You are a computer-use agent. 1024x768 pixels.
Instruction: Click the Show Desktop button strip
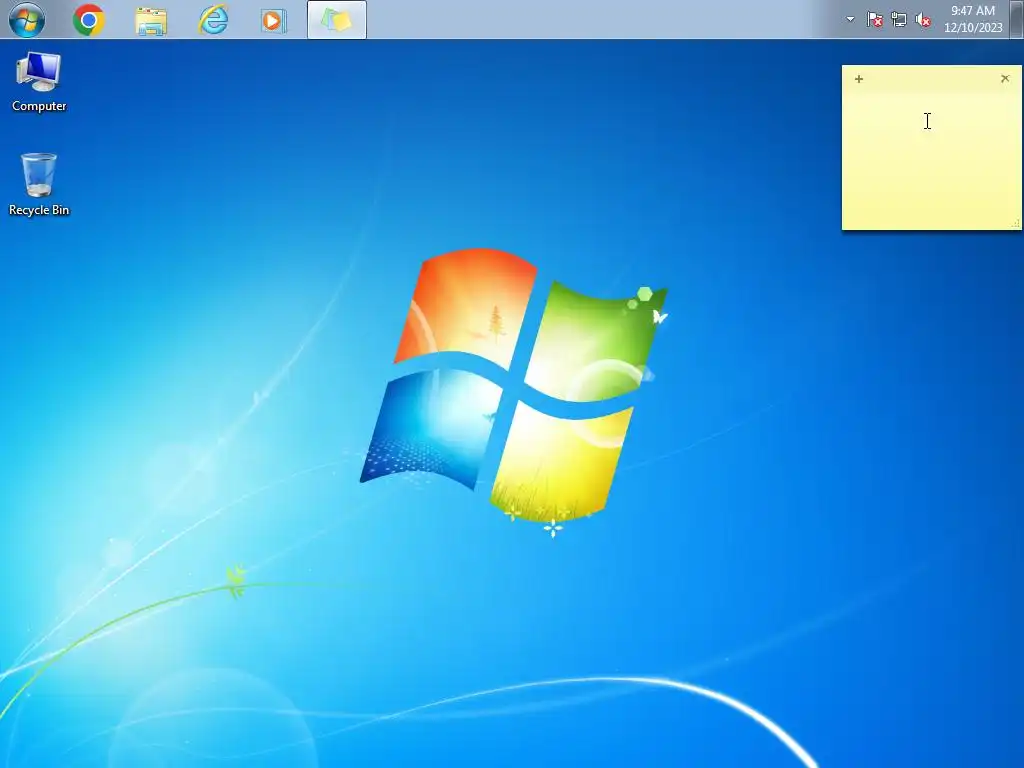(1017, 20)
